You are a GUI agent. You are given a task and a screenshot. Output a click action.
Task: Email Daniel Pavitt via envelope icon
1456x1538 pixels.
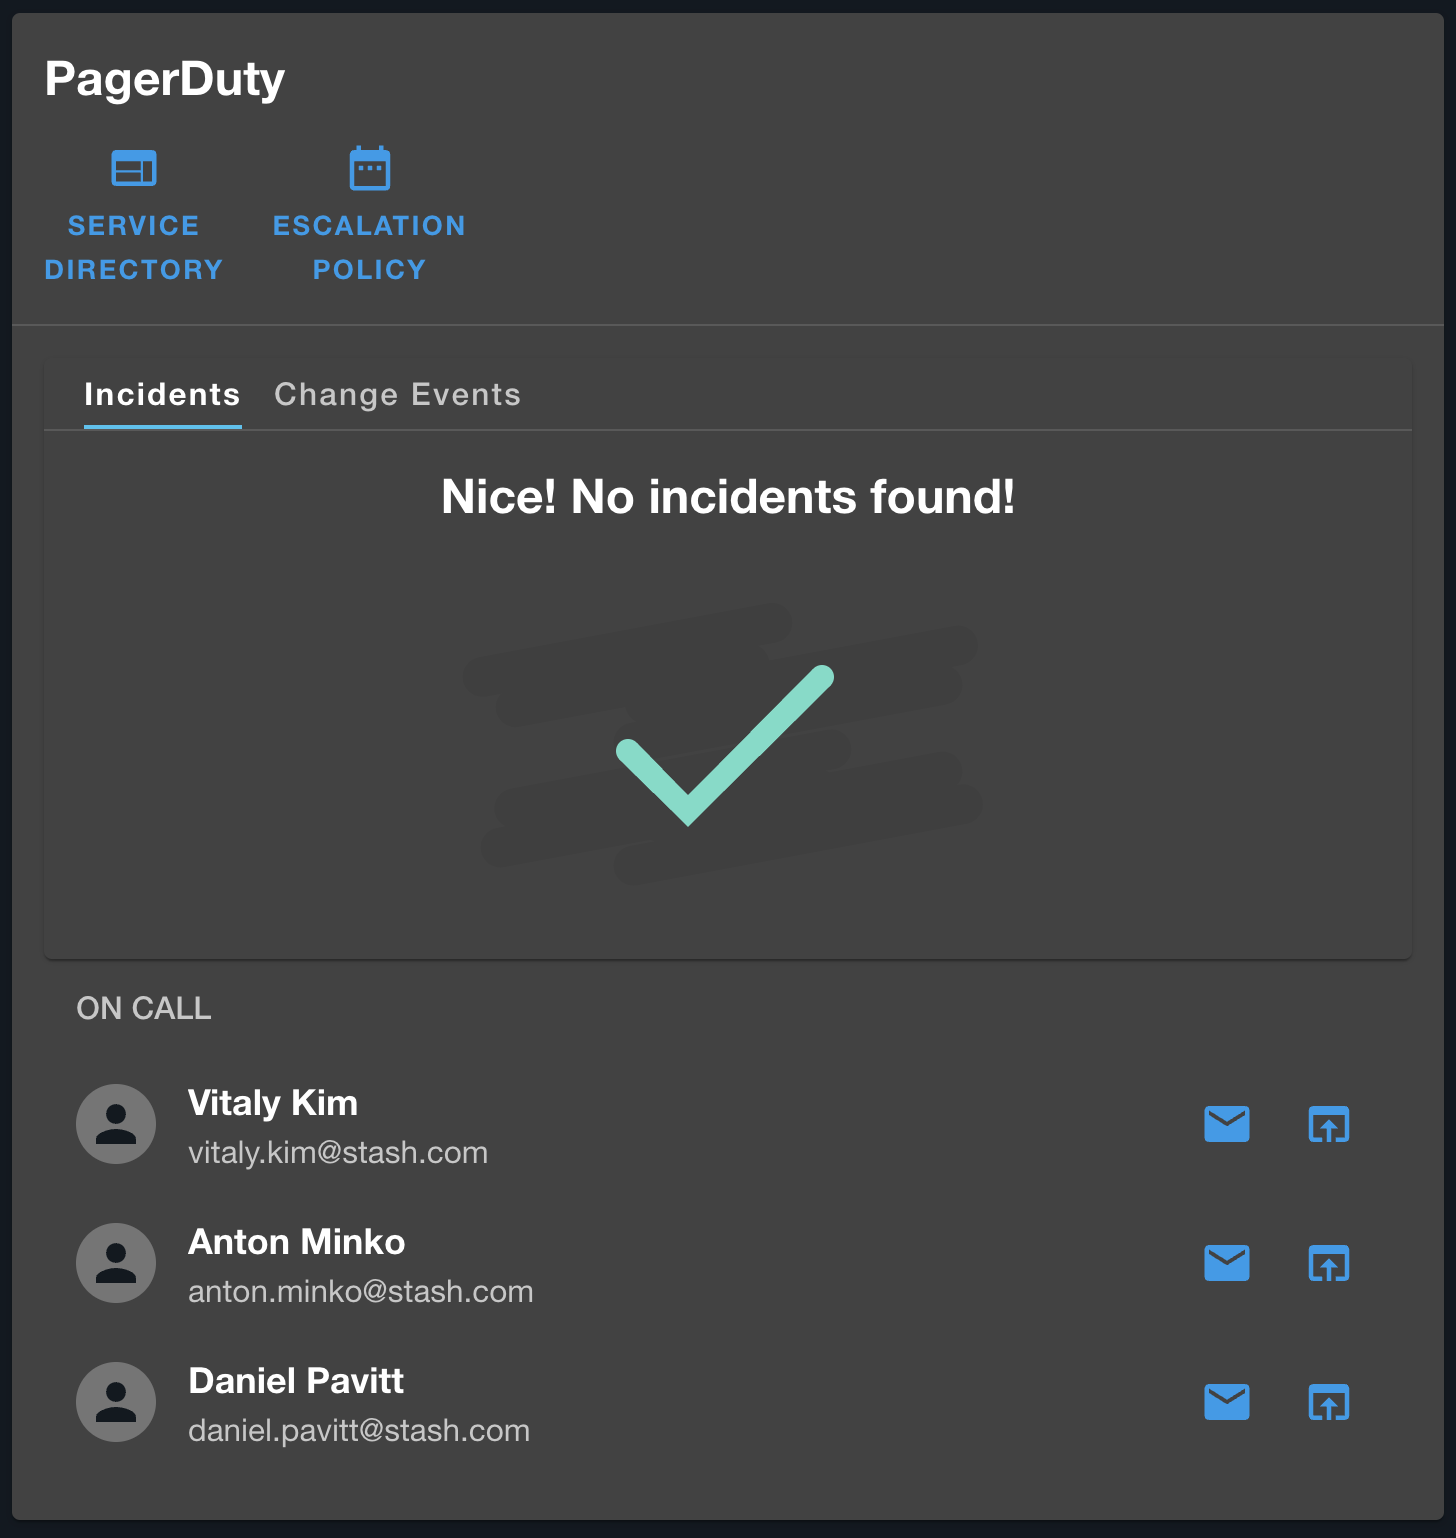coord(1226,1402)
